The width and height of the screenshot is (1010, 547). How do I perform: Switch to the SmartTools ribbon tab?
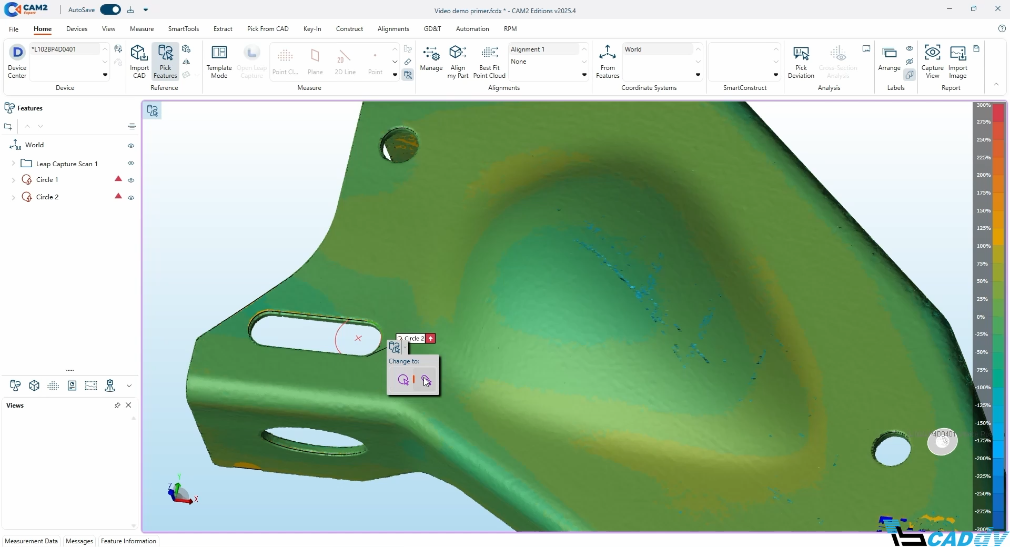click(184, 29)
